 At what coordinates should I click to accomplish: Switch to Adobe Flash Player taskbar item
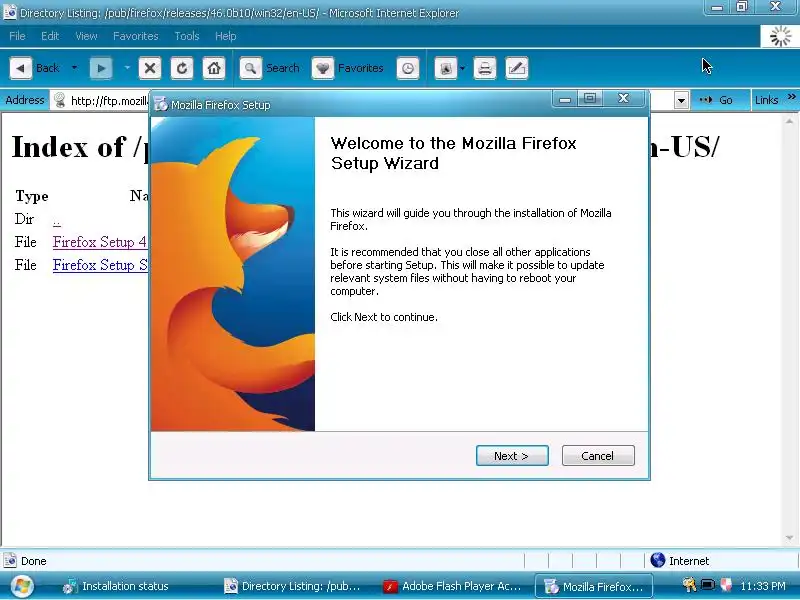tap(453, 586)
